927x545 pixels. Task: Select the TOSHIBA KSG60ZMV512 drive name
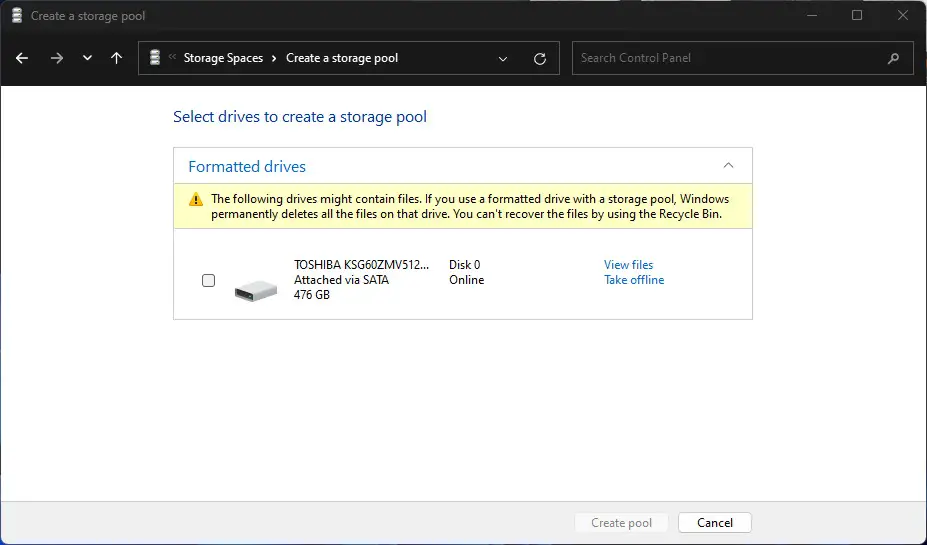tap(361, 264)
